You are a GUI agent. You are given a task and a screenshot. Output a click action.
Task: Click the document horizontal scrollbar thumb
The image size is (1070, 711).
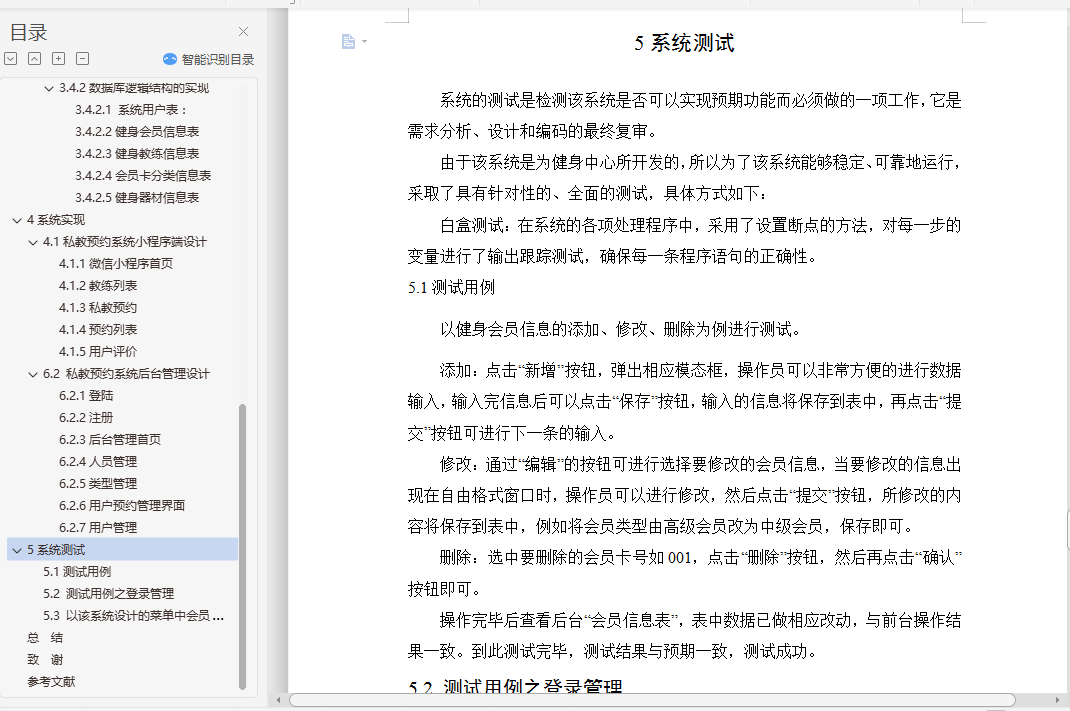(652, 700)
